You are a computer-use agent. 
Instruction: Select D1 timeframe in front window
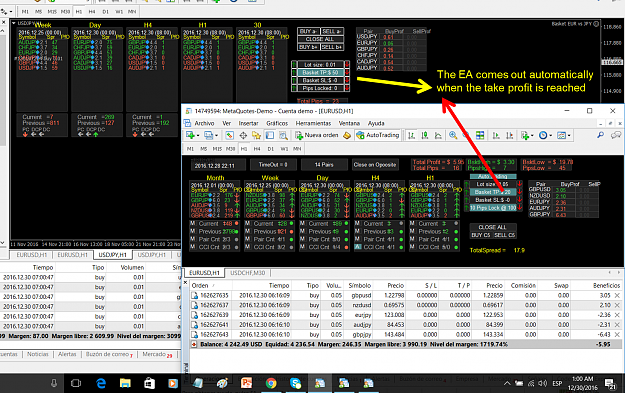(271, 149)
